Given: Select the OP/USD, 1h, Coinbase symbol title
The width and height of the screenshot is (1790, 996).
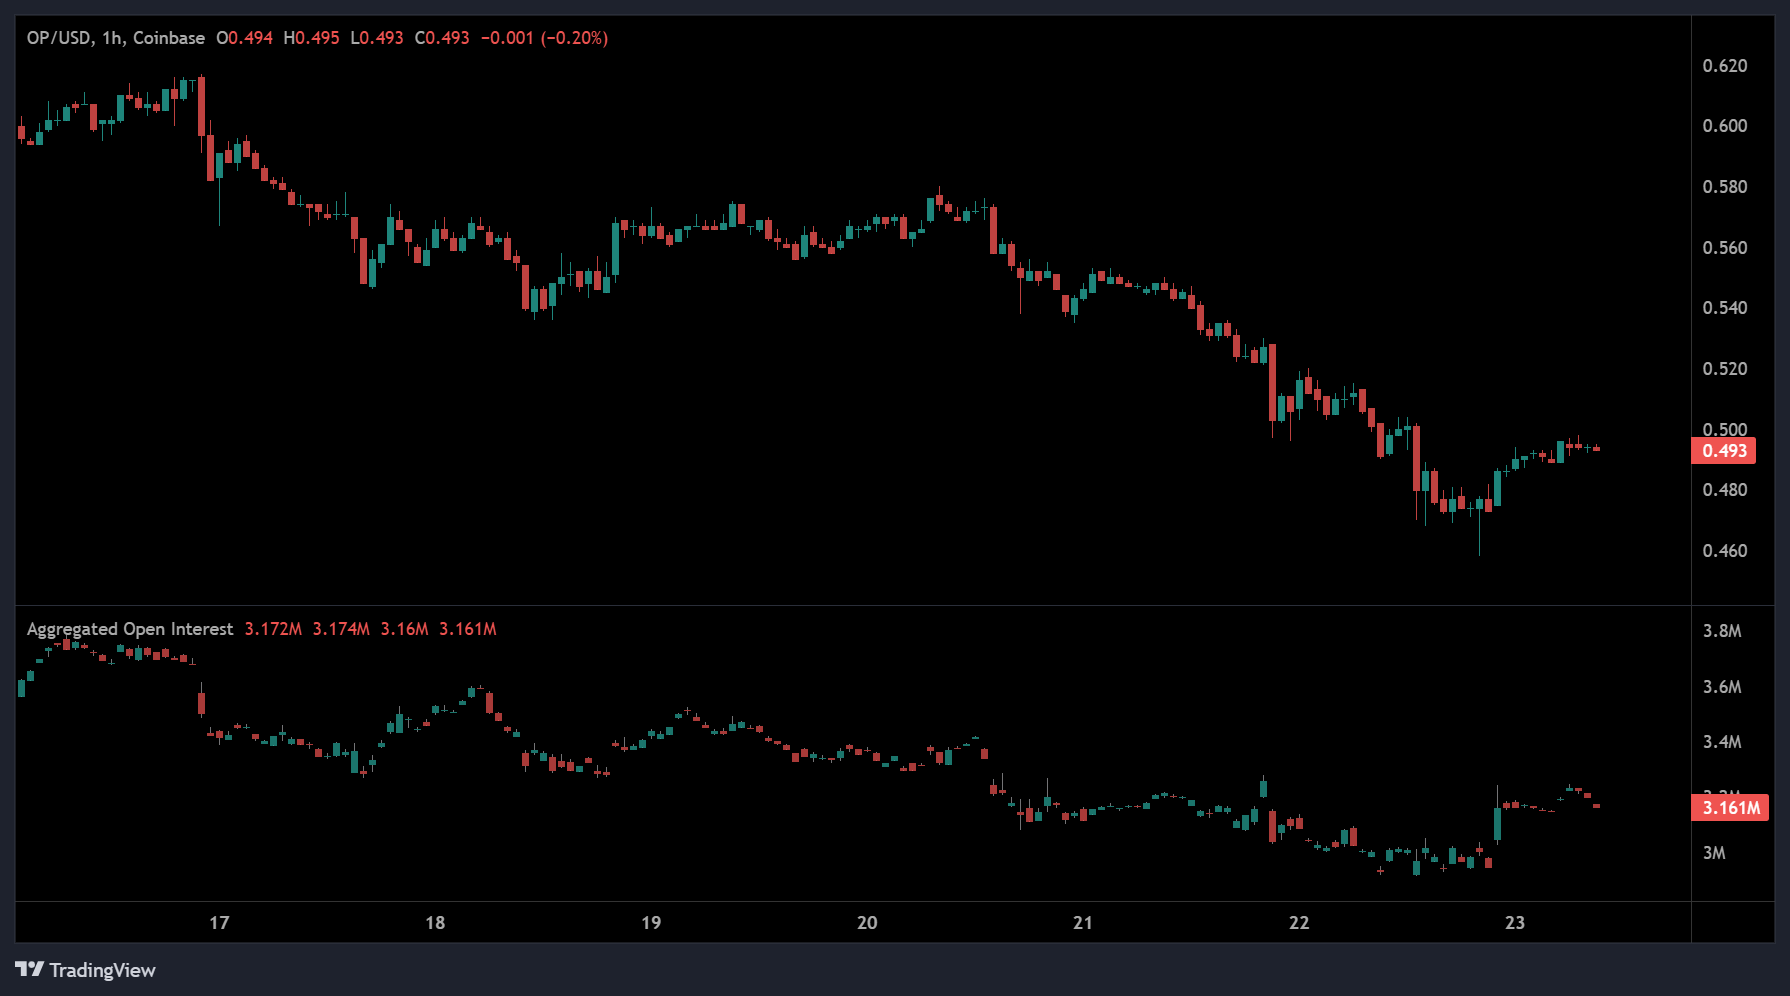Looking at the screenshot, I should point(115,38).
